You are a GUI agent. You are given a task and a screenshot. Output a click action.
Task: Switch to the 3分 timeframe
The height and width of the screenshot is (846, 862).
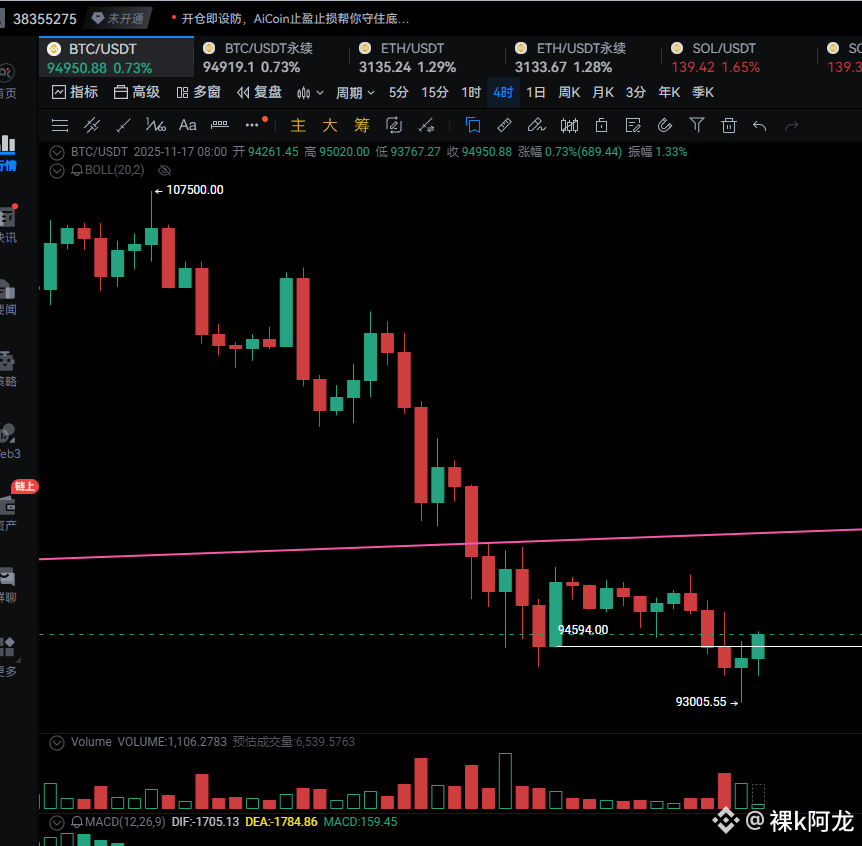click(x=636, y=92)
